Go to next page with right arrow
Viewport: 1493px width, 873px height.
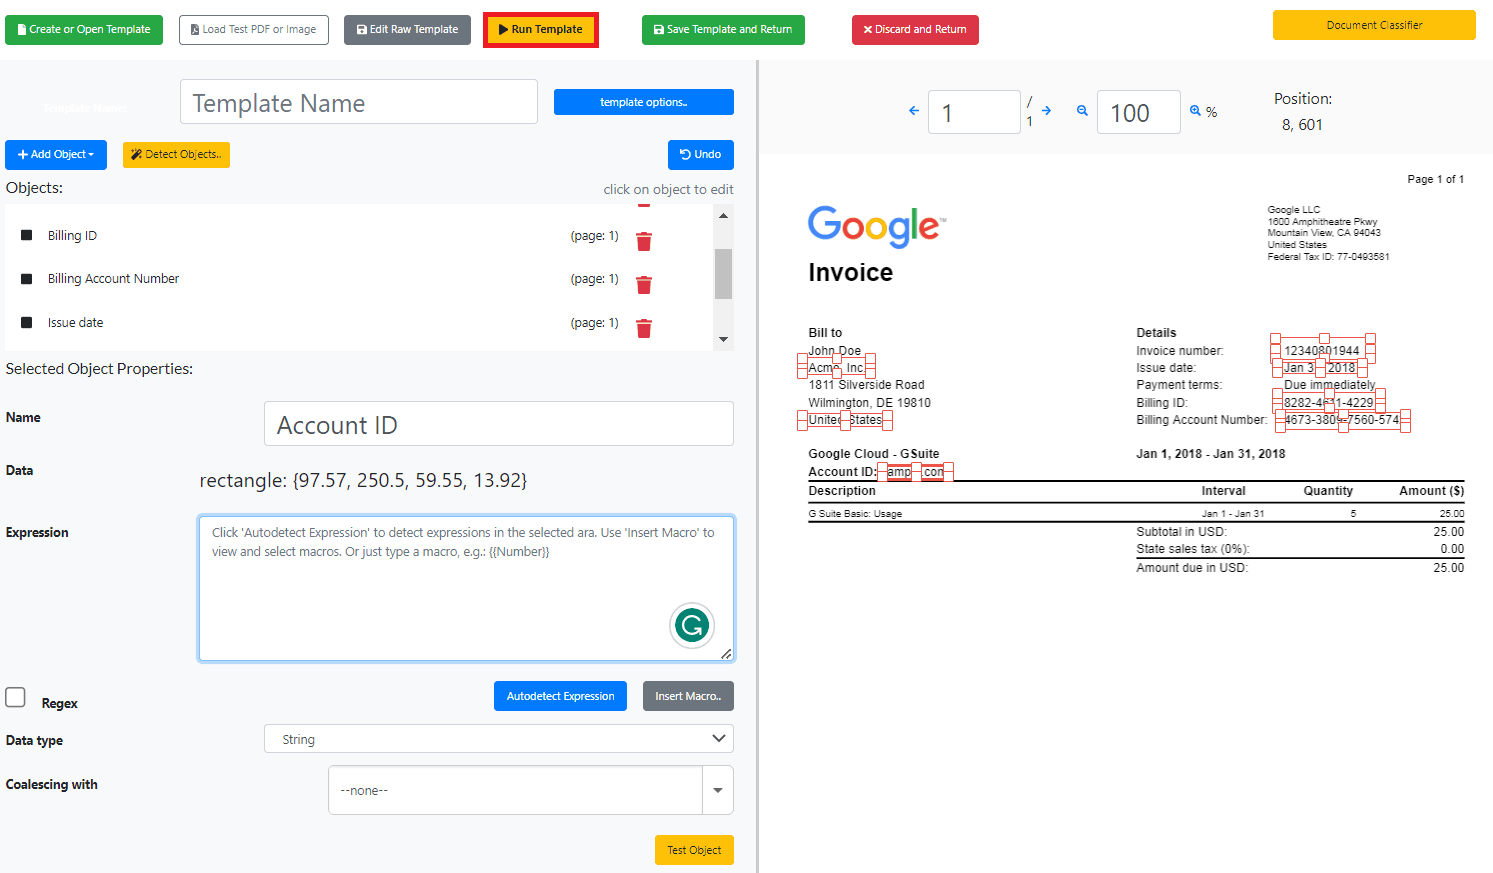click(x=1046, y=111)
